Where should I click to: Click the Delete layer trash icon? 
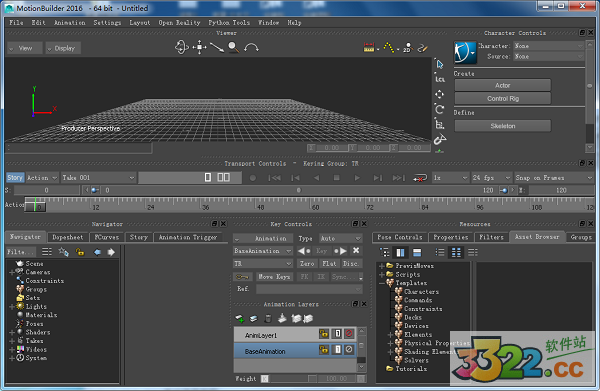[x=268, y=318]
